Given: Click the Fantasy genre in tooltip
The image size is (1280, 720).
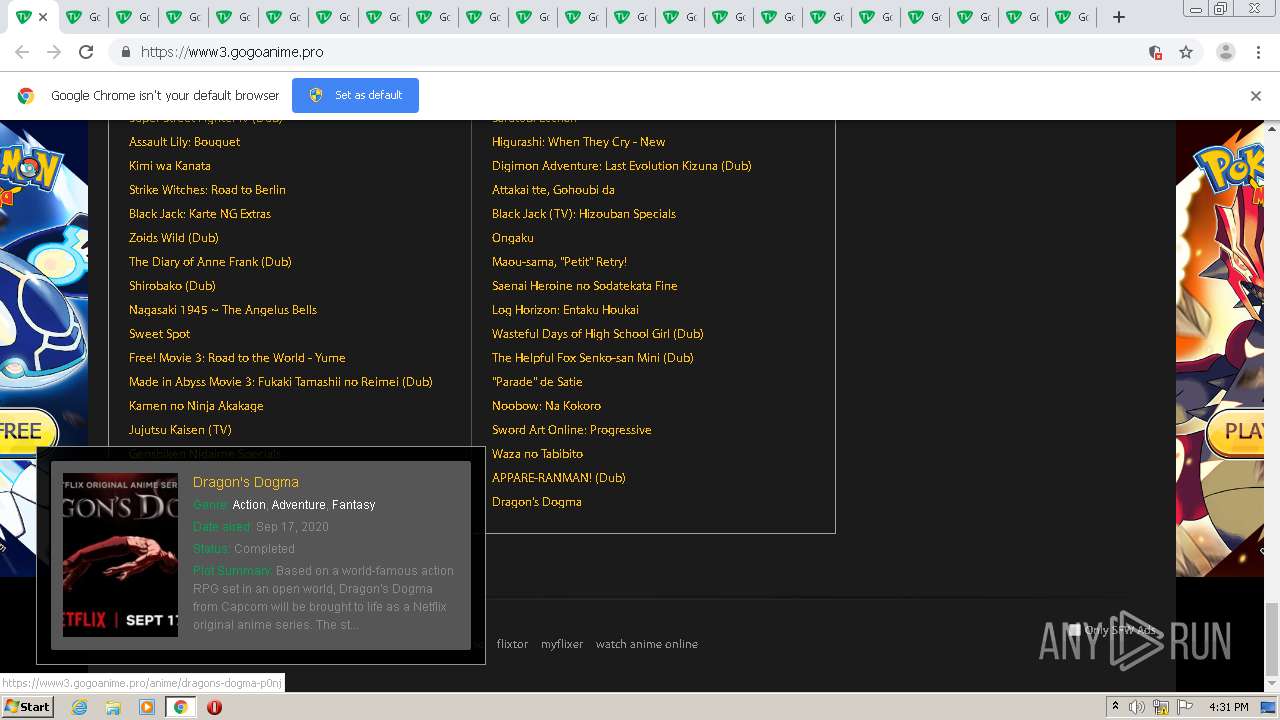Looking at the screenshot, I should 353,505.
